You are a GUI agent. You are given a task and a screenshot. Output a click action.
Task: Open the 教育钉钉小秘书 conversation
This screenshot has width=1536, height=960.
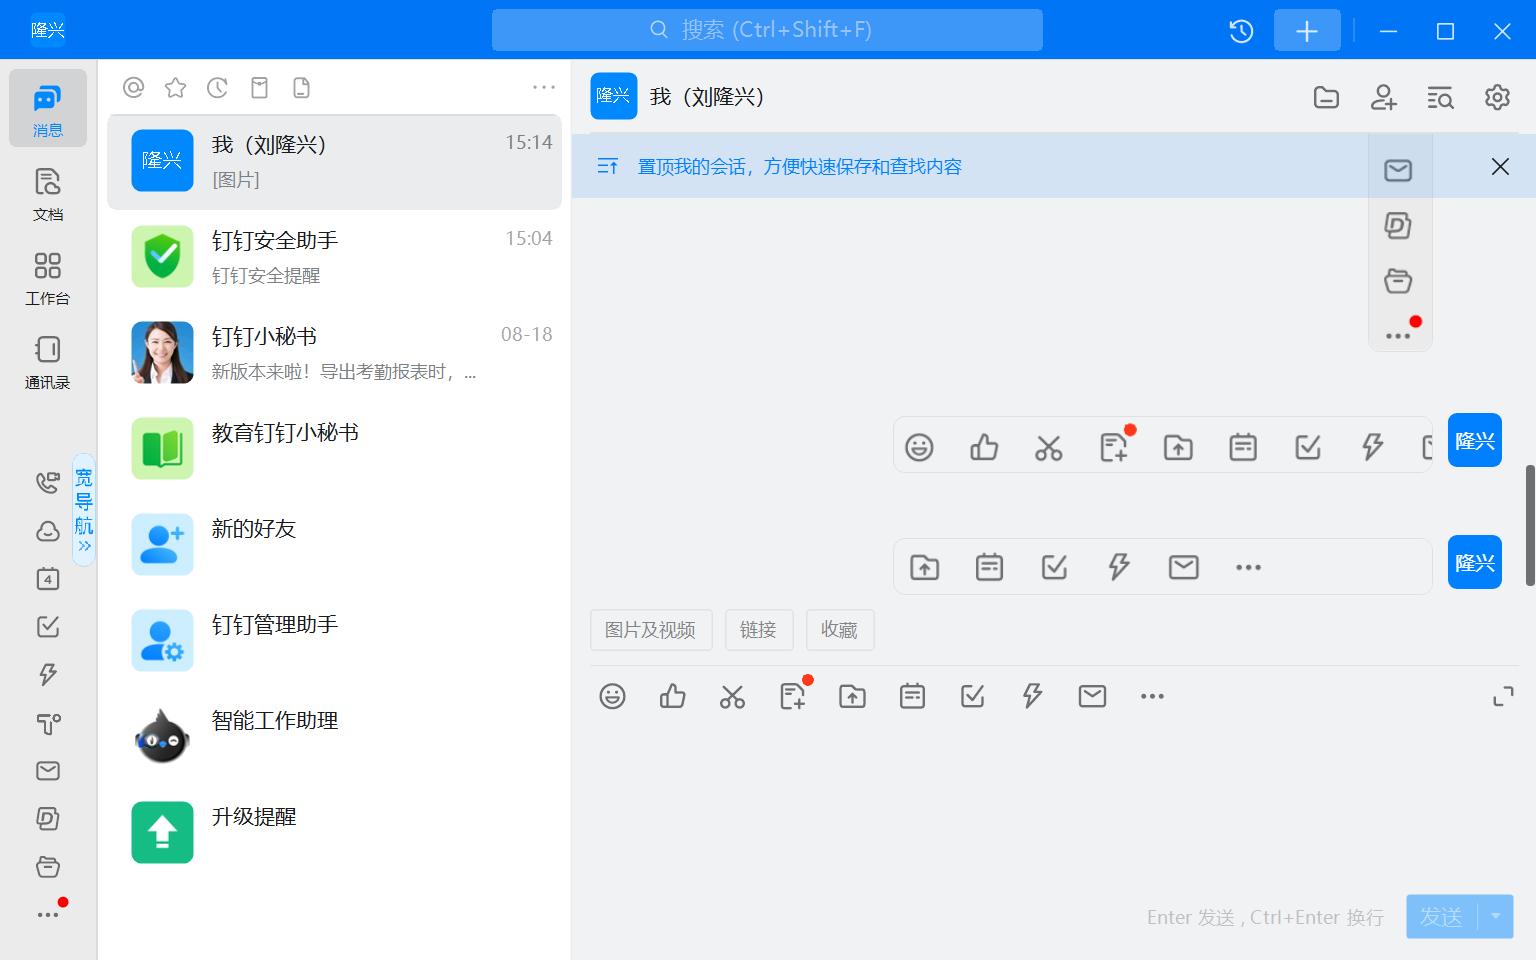point(334,449)
